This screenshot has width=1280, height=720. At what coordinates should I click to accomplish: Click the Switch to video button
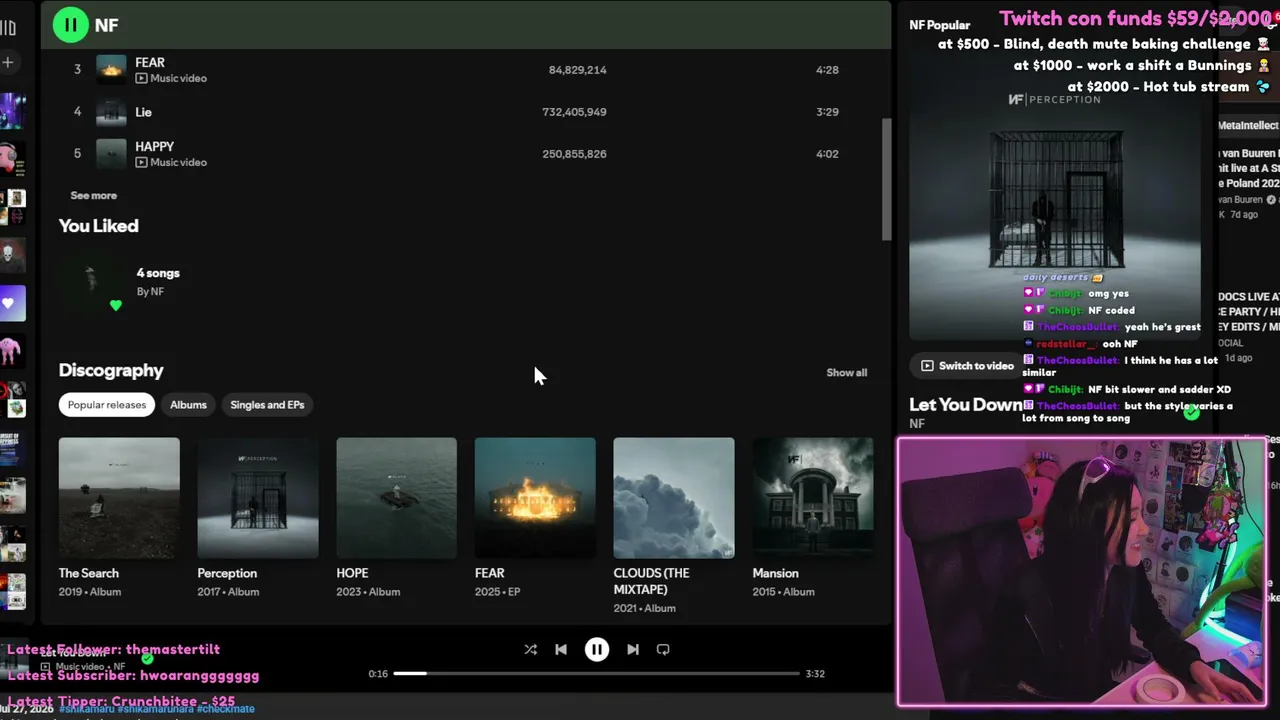[x=967, y=366]
